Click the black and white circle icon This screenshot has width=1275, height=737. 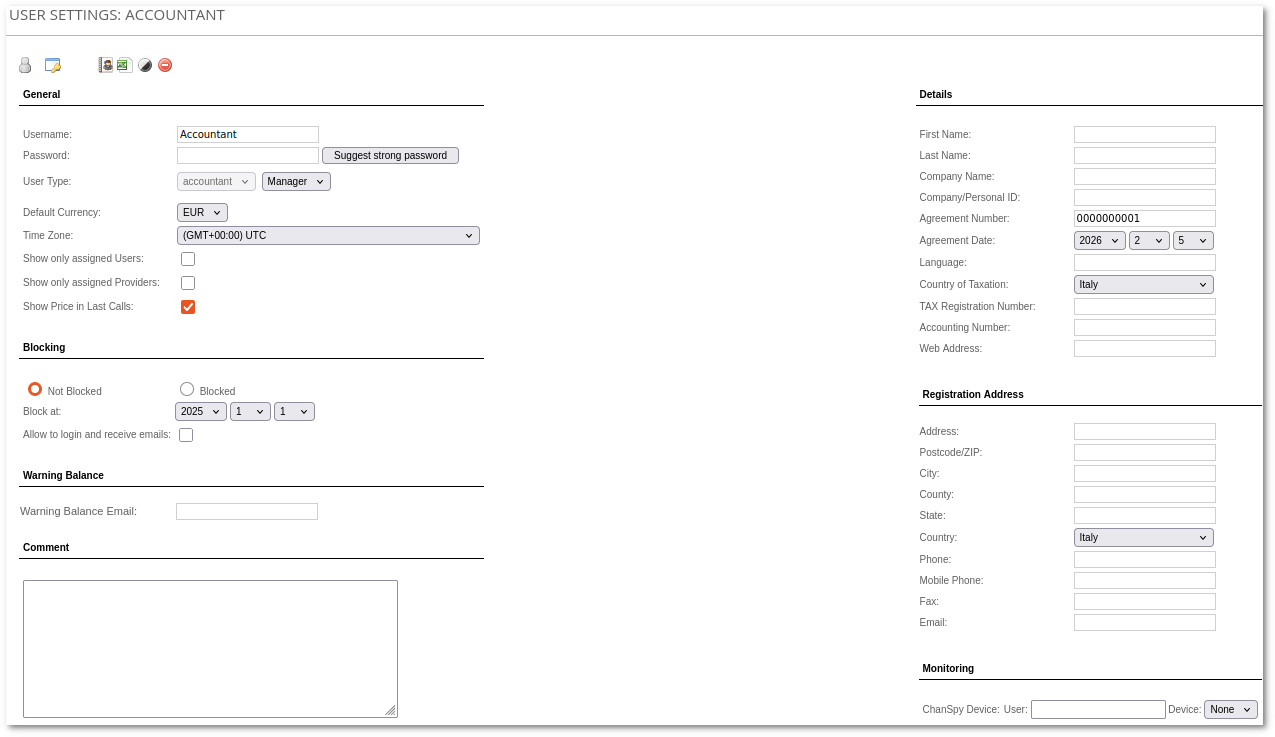click(145, 65)
